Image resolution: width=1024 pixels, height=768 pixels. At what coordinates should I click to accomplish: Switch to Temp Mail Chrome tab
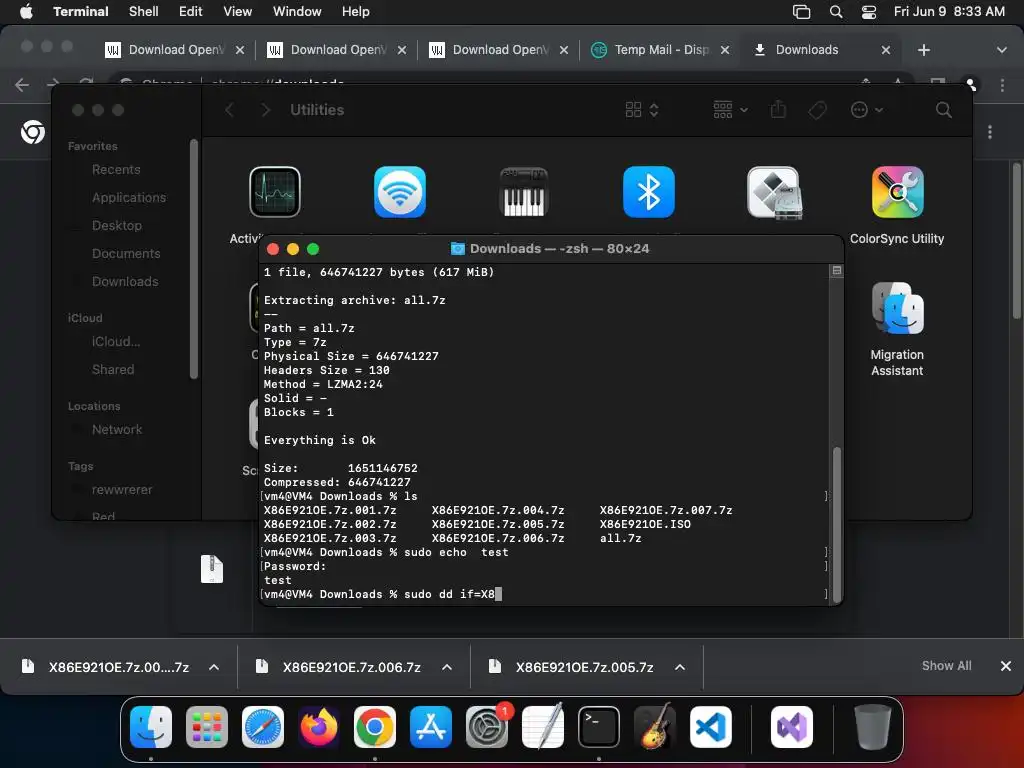660,50
